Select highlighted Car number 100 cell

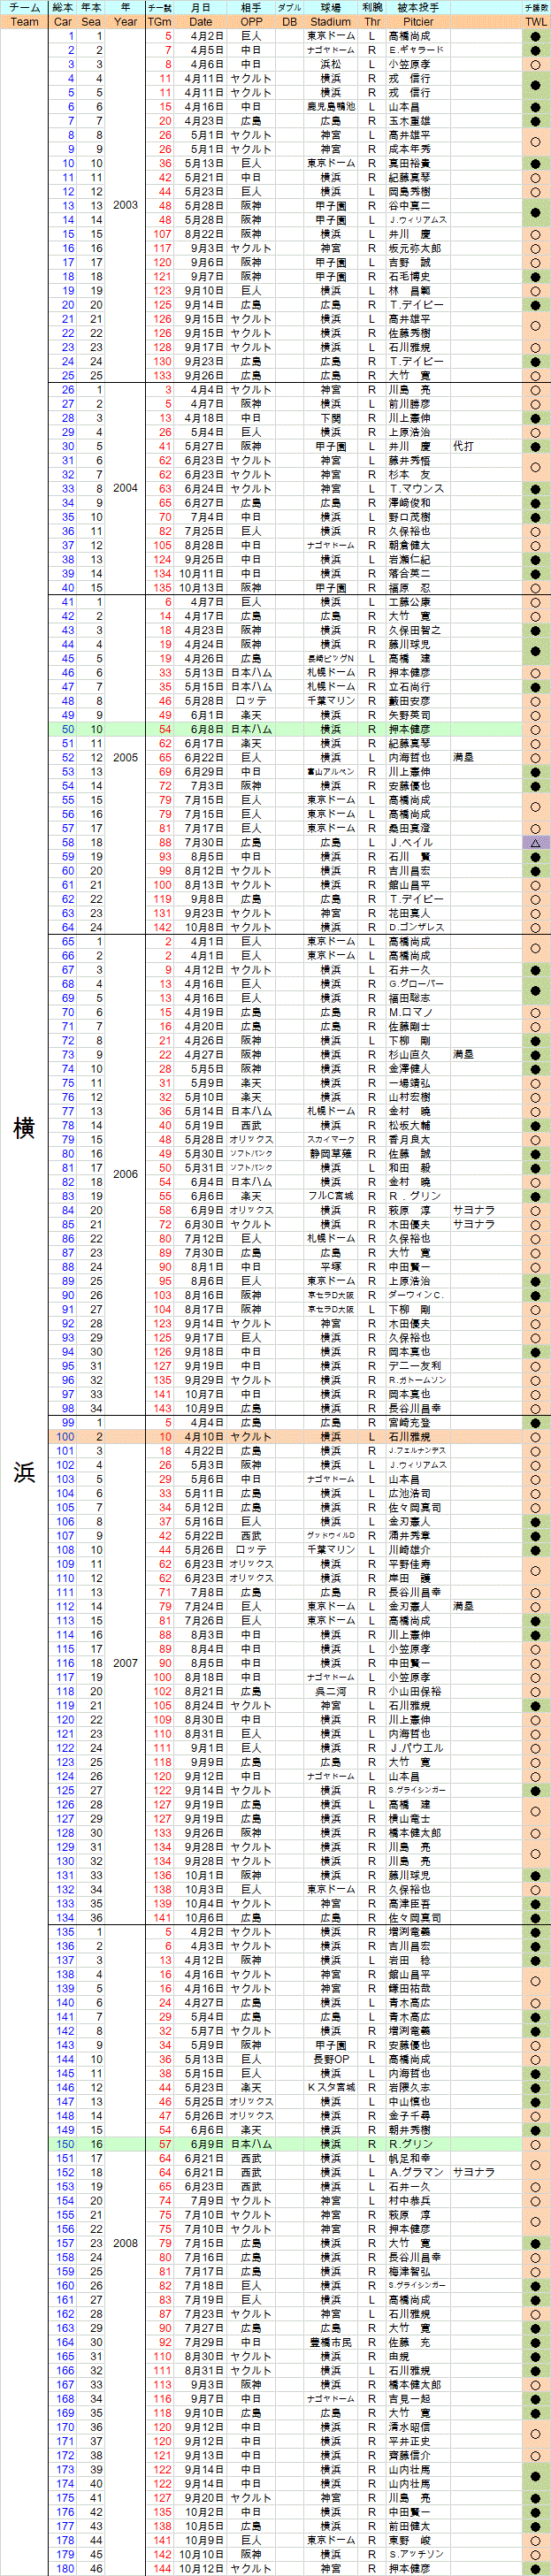click(63, 1436)
